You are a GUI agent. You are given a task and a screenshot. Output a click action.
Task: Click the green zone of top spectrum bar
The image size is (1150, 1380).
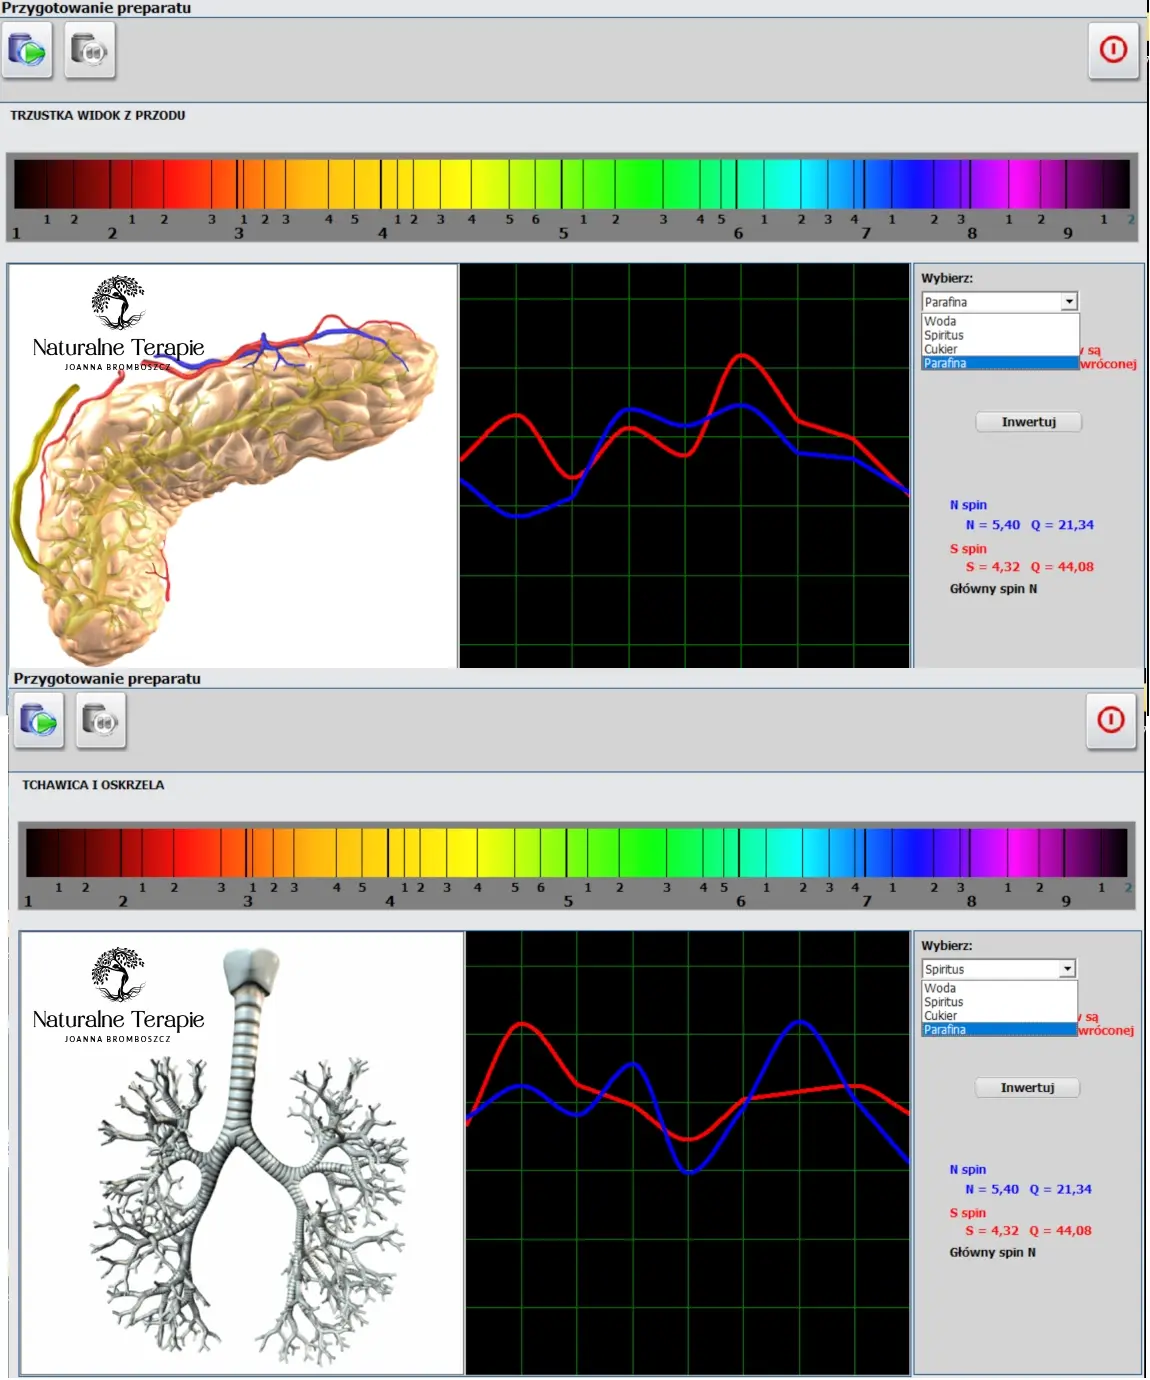tap(640, 184)
